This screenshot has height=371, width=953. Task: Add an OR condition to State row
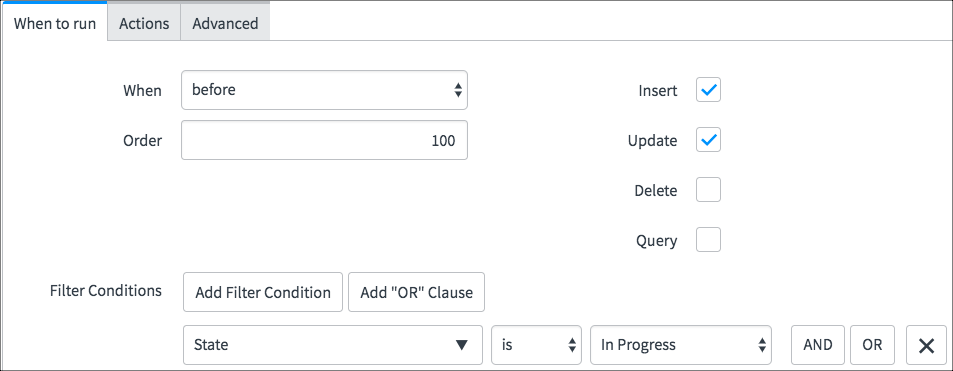click(872, 345)
